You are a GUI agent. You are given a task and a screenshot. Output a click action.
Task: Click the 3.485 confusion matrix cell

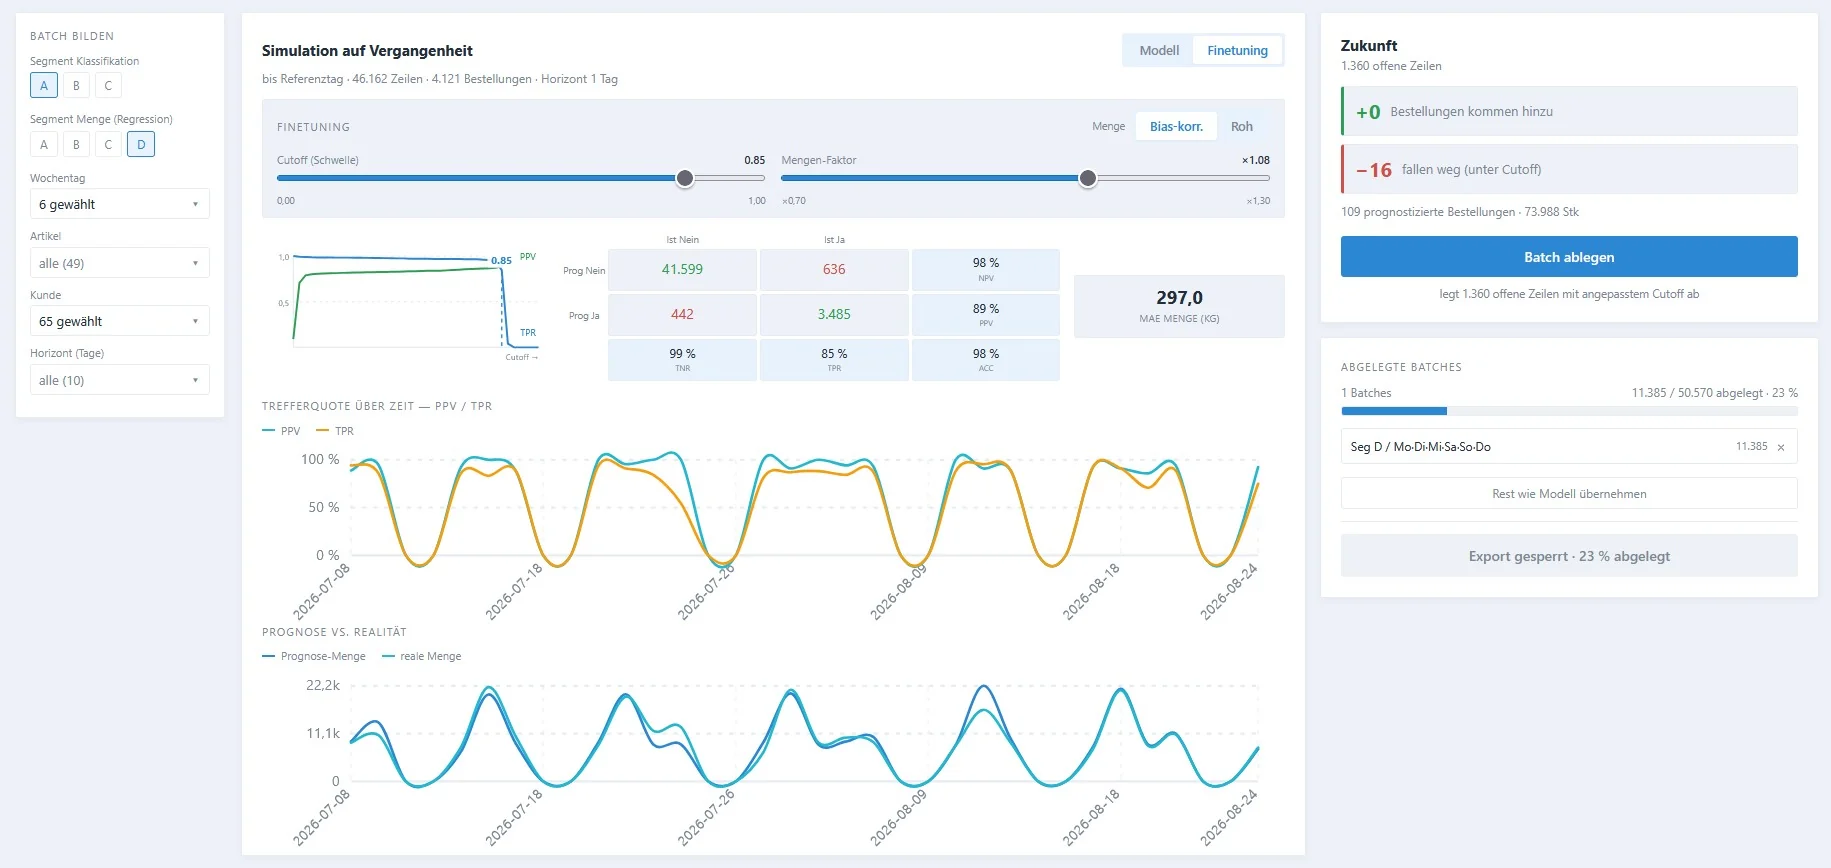click(834, 314)
